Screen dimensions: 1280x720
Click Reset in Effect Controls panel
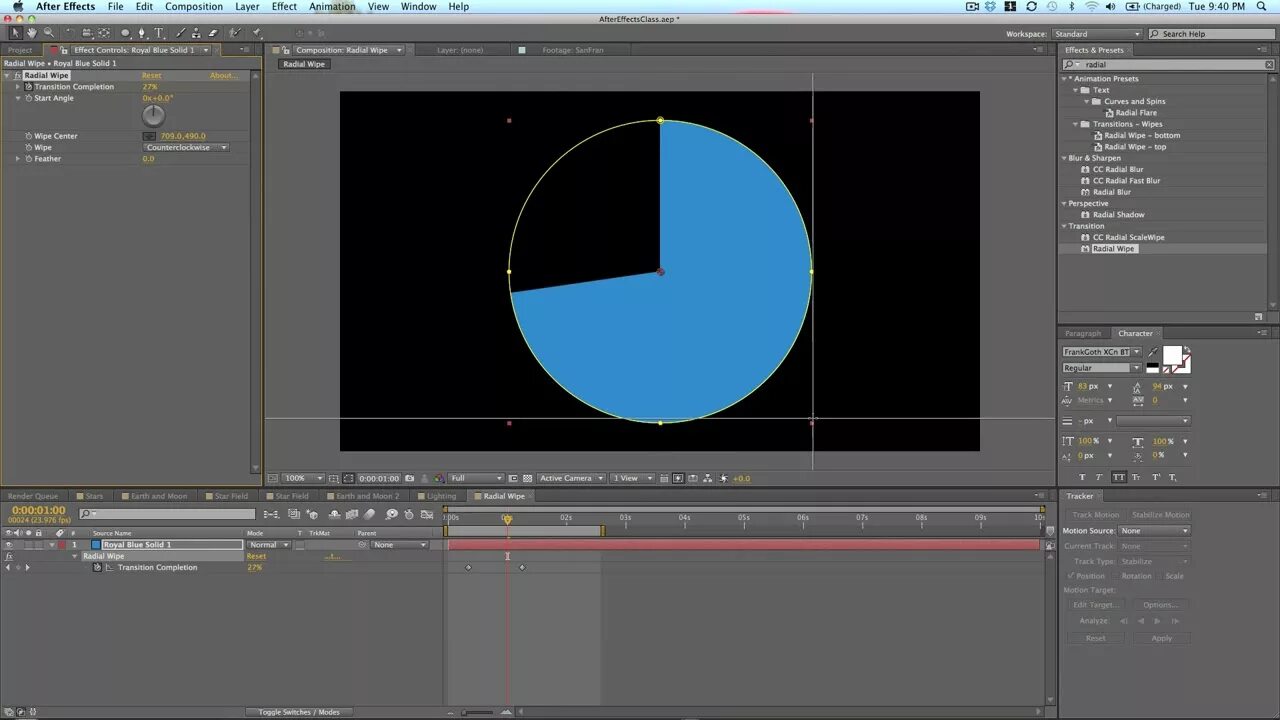151,76
